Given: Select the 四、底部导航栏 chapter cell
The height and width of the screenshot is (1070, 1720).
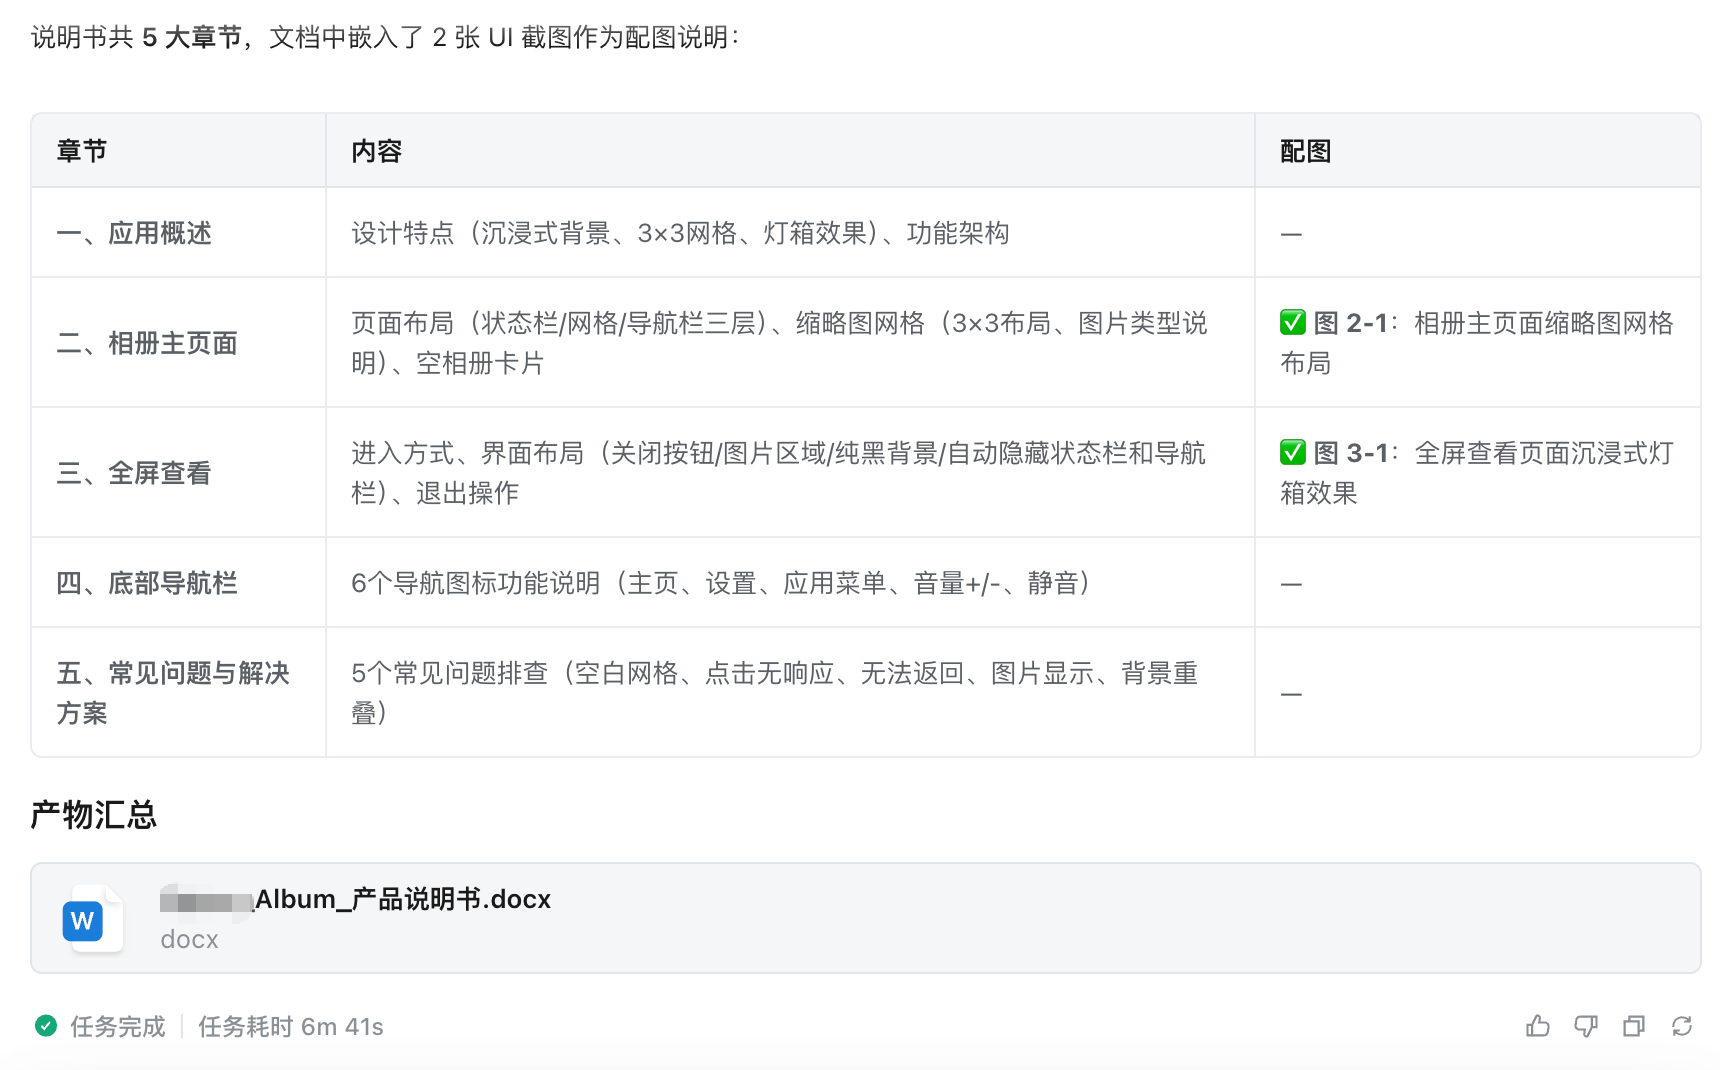Looking at the screenshot, I should pos(147,583).
